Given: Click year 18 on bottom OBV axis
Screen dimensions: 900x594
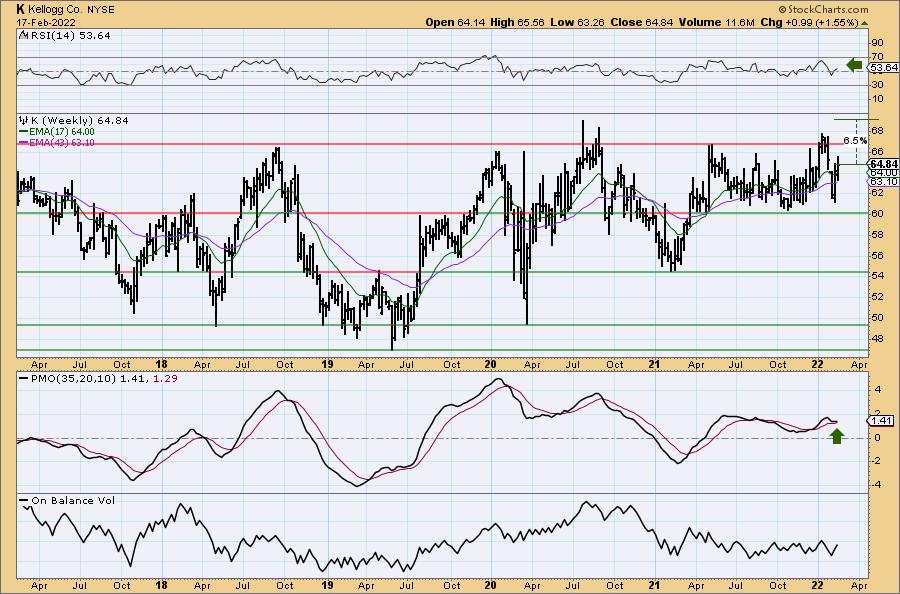Looking at the screenshot, I should pyautogui.click(x=161, y=585).
